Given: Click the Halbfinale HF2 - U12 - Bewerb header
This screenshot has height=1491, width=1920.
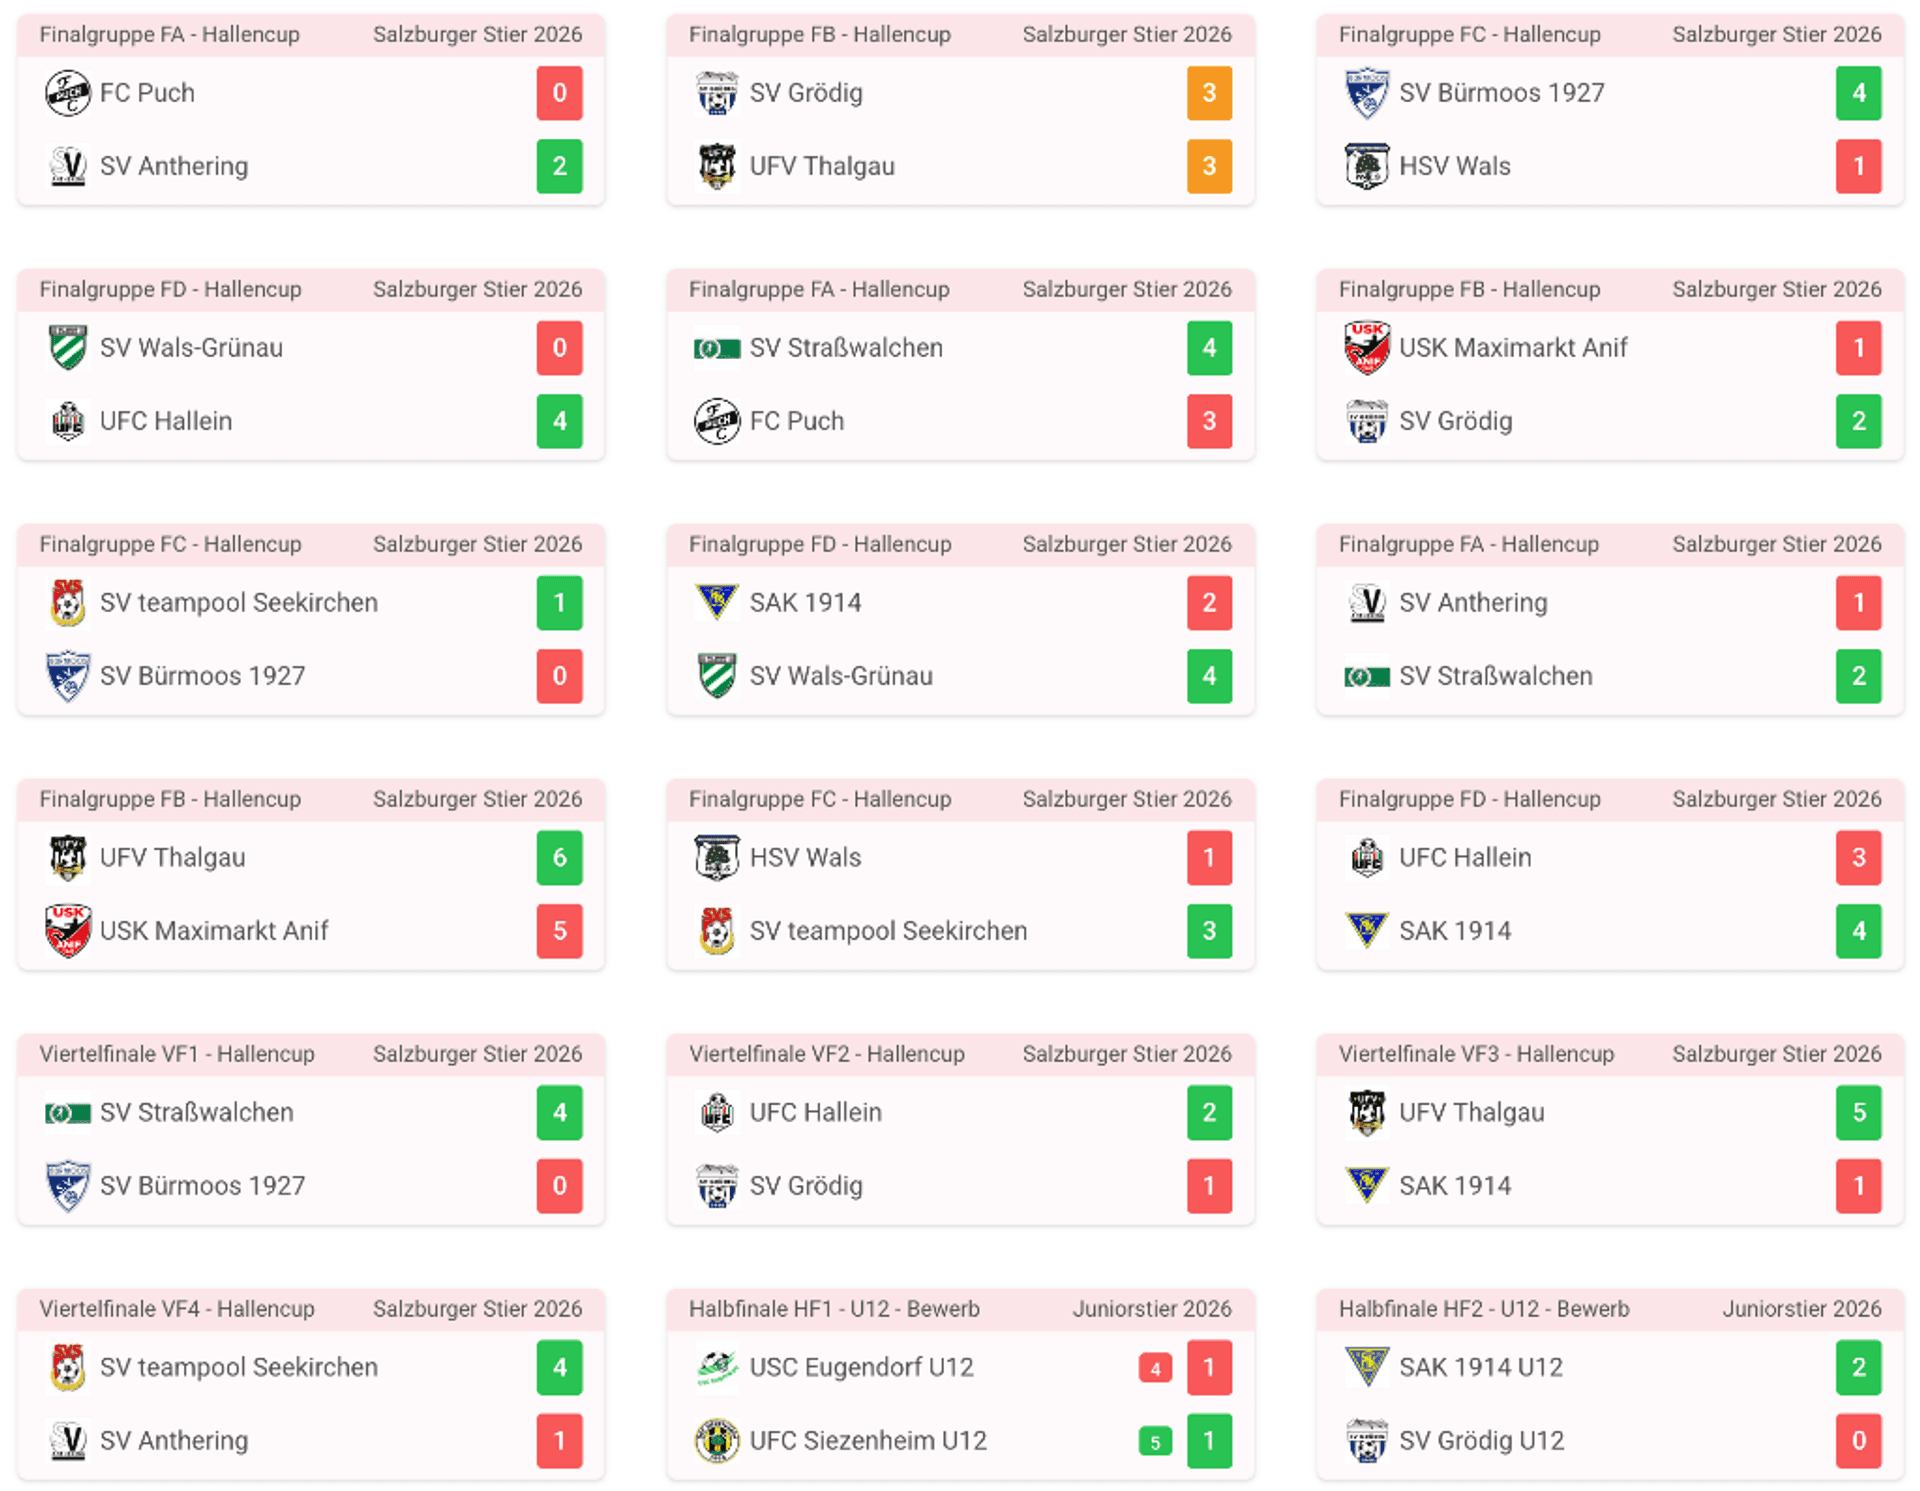Looking at the screenshot, I should pos(1484,1308).
